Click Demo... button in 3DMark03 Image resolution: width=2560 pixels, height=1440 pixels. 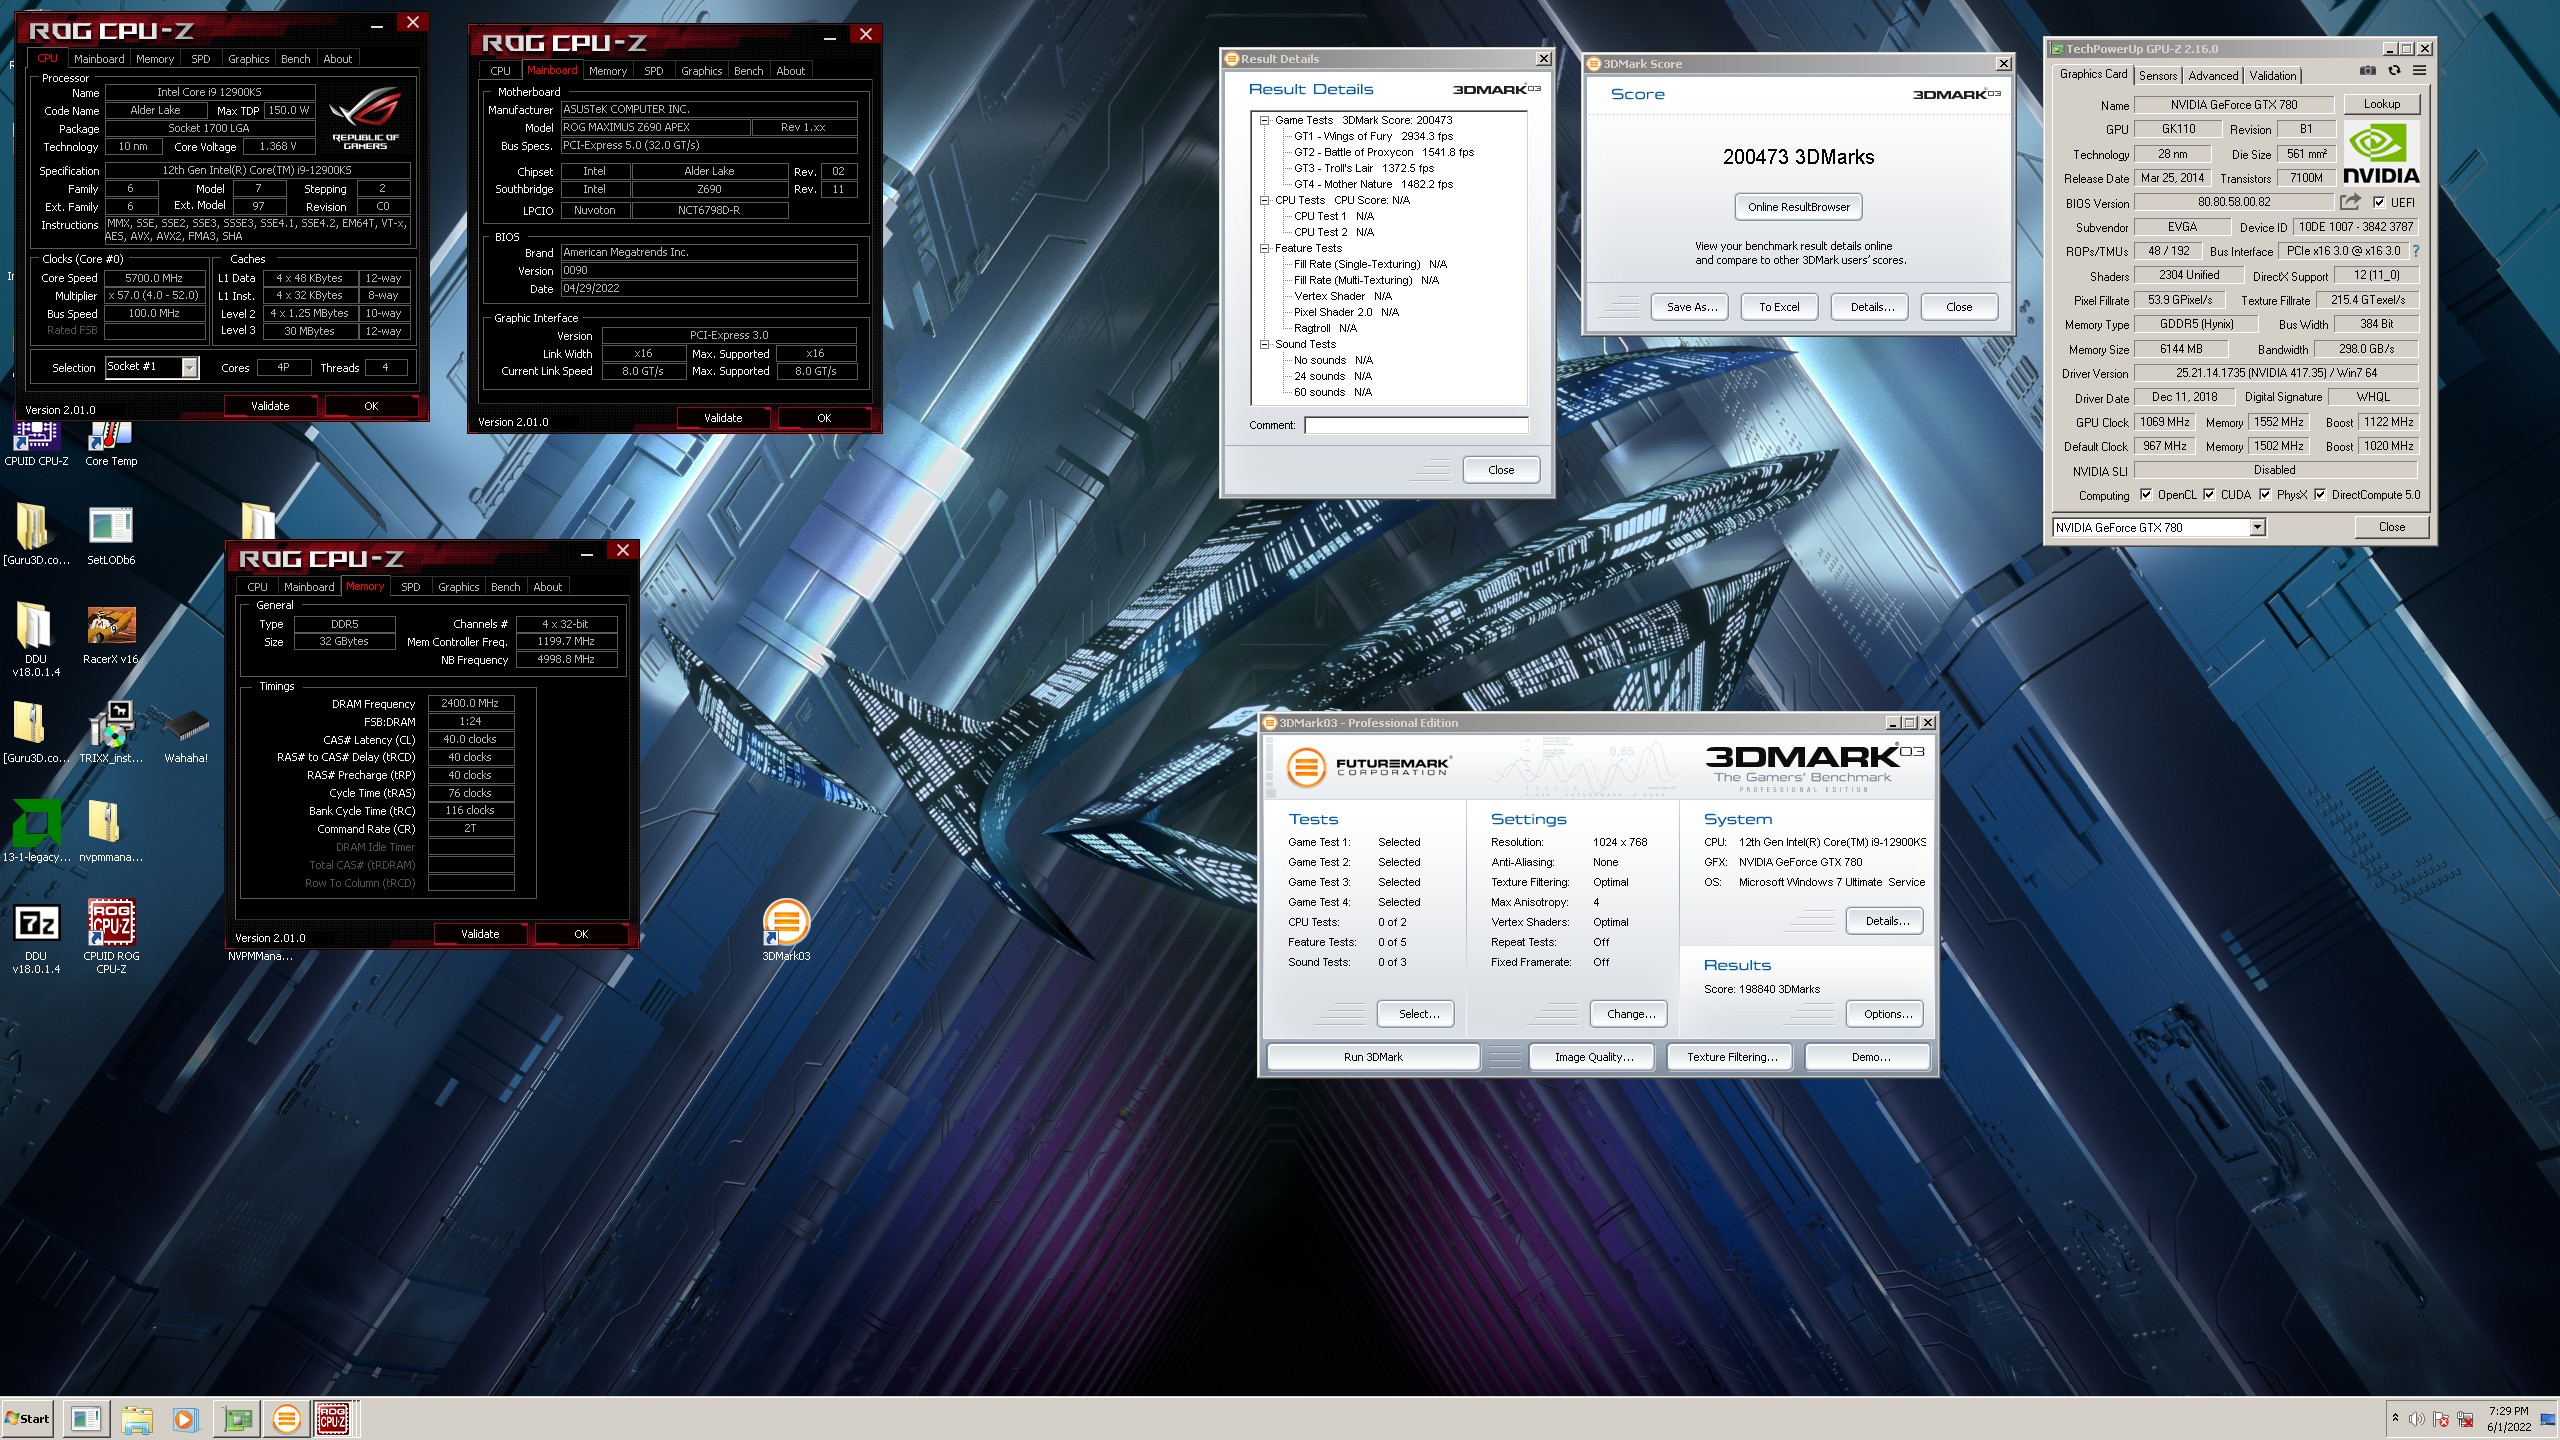click(1869, 1057)
